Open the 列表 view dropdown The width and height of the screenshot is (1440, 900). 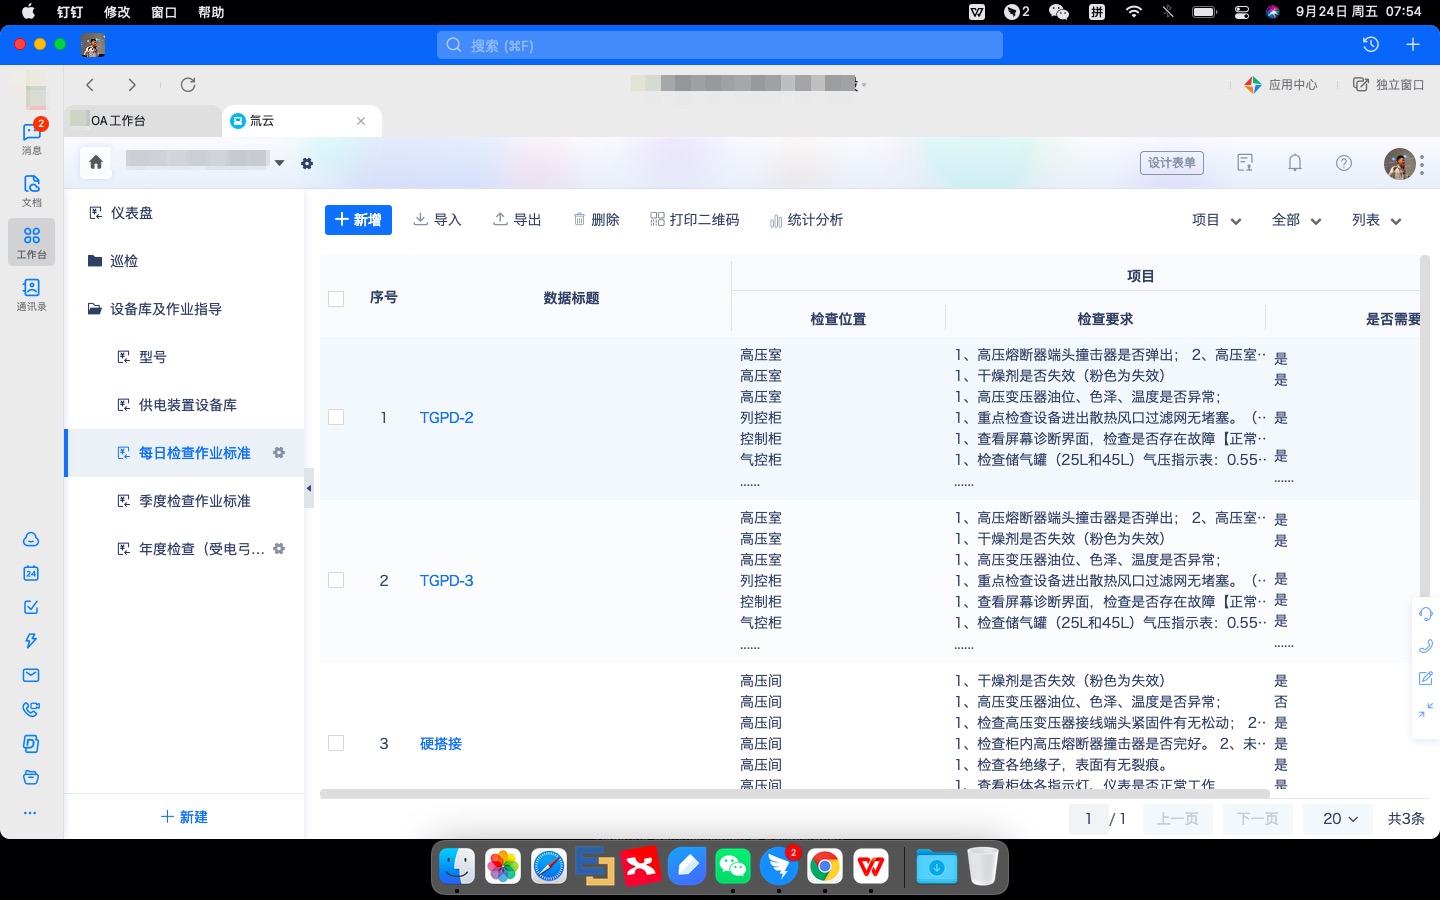1376,220
